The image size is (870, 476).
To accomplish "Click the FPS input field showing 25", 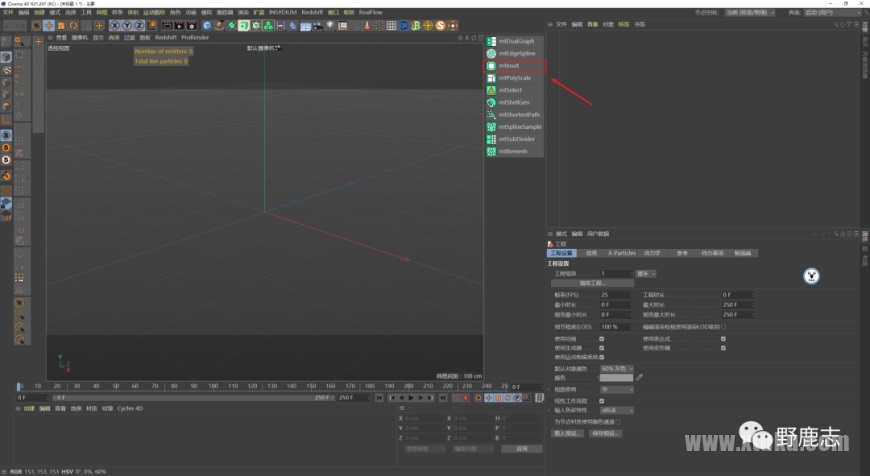I will [615, 295].
